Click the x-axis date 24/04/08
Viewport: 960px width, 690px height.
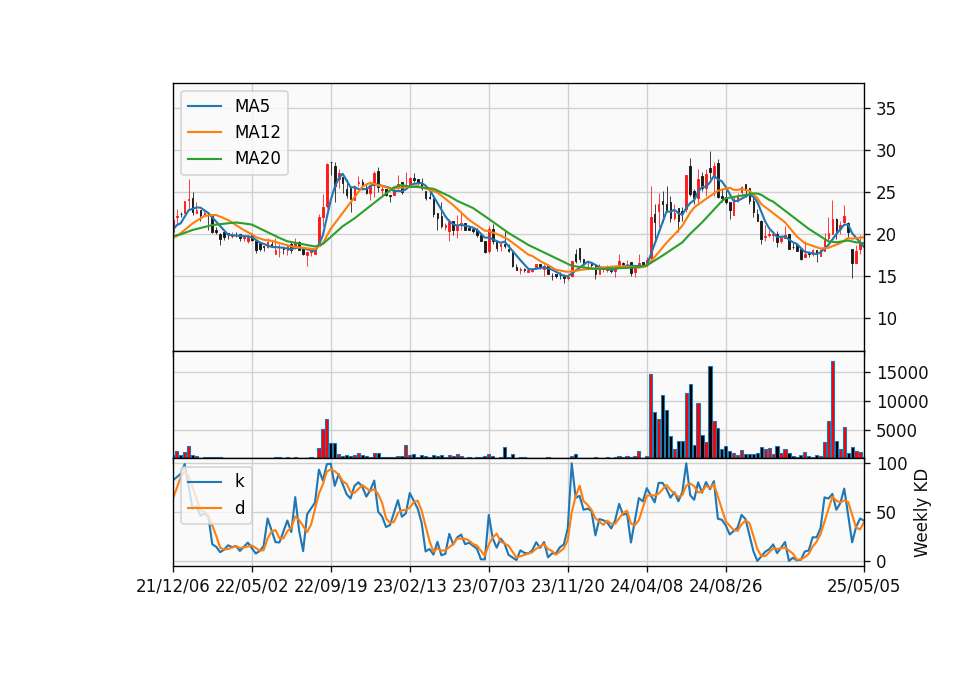647,586
